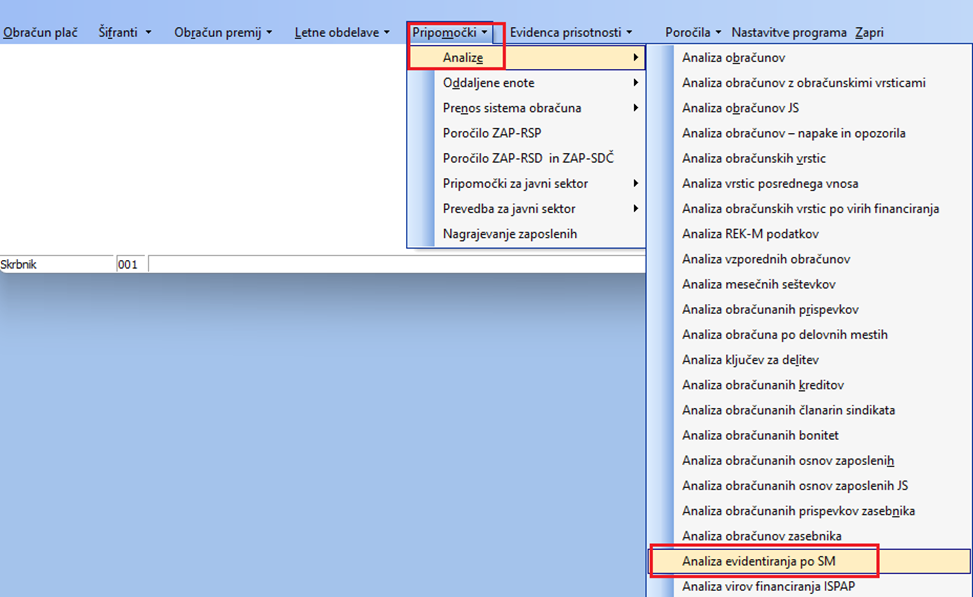Open Analiza virov financiranja ISPAP
This screenshot has width=973, height=597.
point(809,586)
